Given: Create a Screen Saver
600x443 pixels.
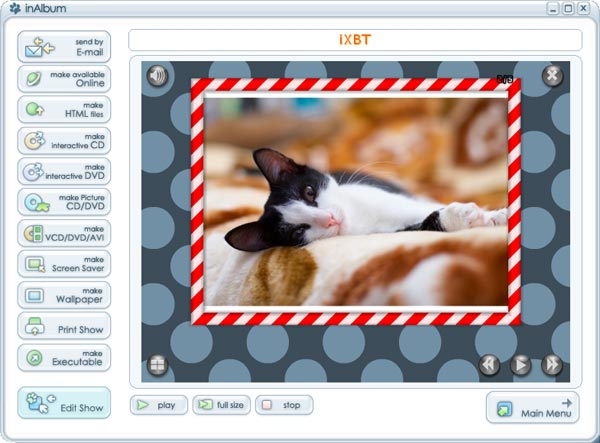Looking at the screenshot, I should coord(64,264).
